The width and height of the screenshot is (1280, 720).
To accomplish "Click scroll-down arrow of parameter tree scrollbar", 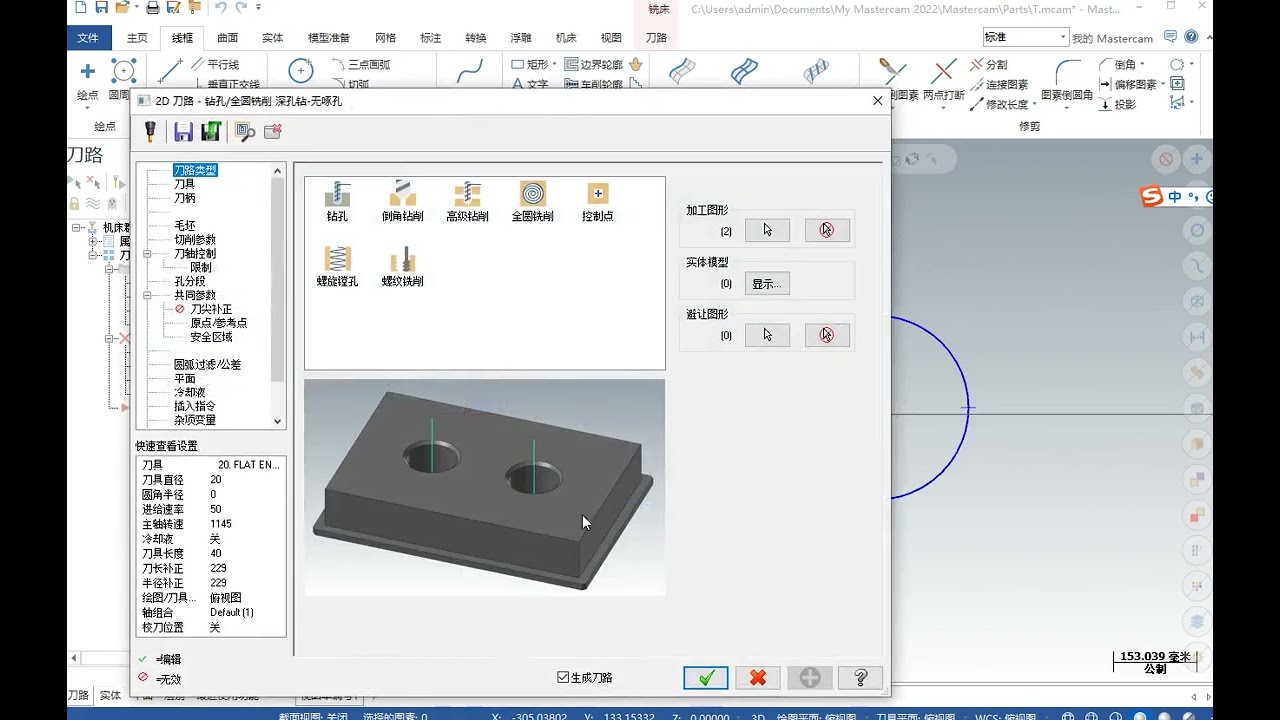I will pos(278,421).
